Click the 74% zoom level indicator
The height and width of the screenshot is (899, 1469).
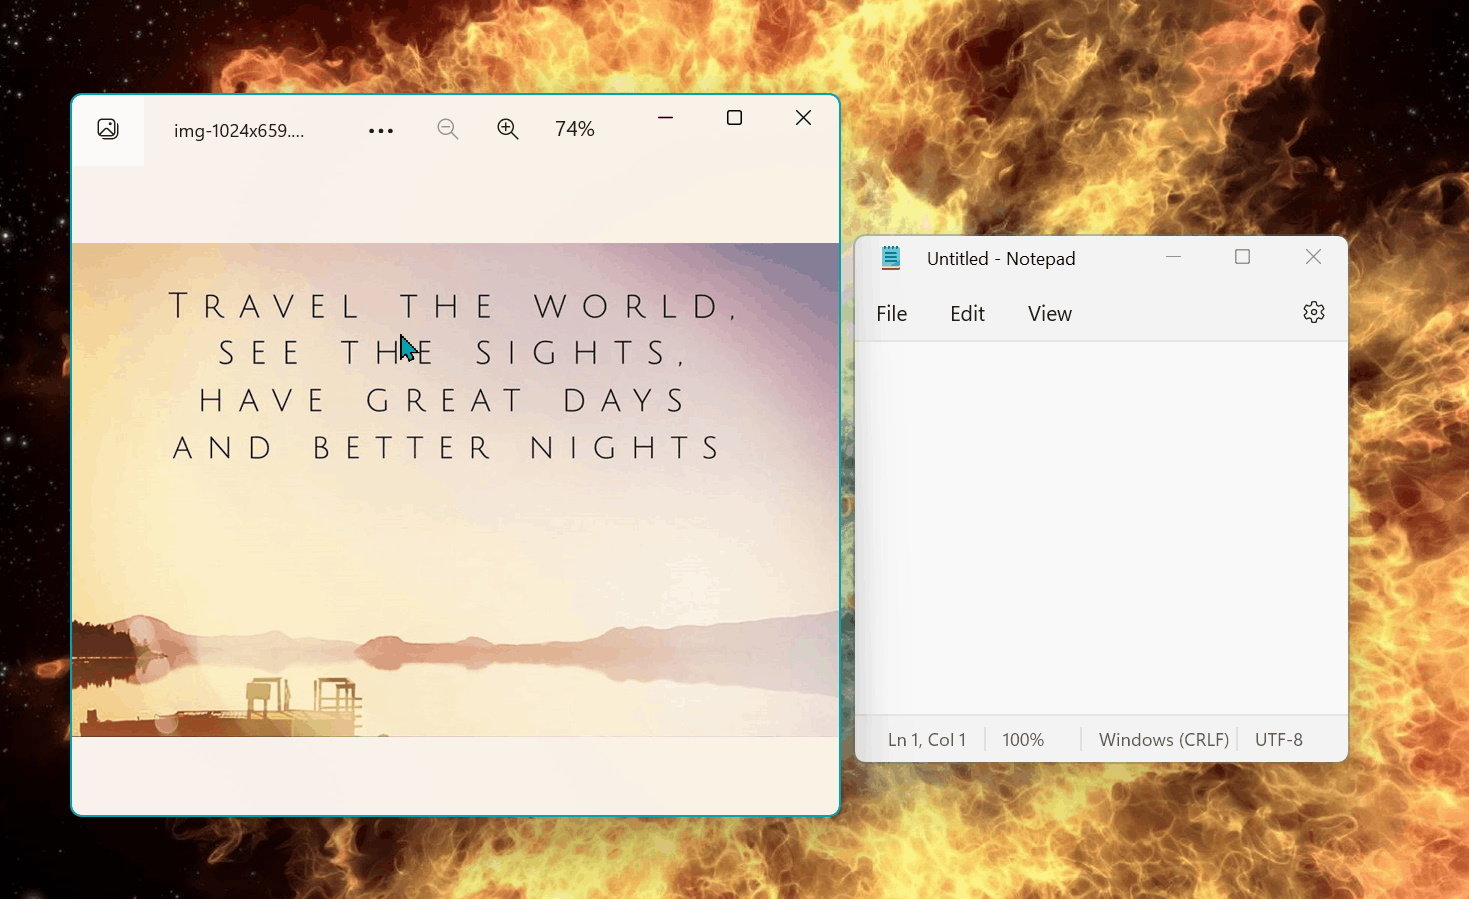pos(575,129)
